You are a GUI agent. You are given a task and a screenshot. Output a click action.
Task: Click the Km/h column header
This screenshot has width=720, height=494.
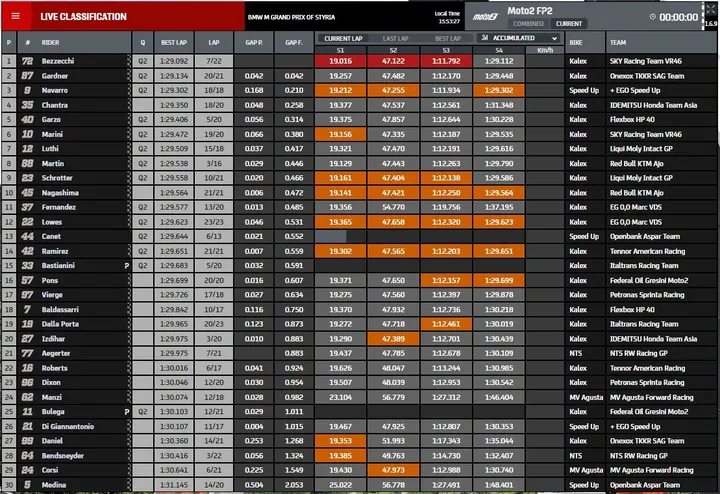tap(545, 50)
